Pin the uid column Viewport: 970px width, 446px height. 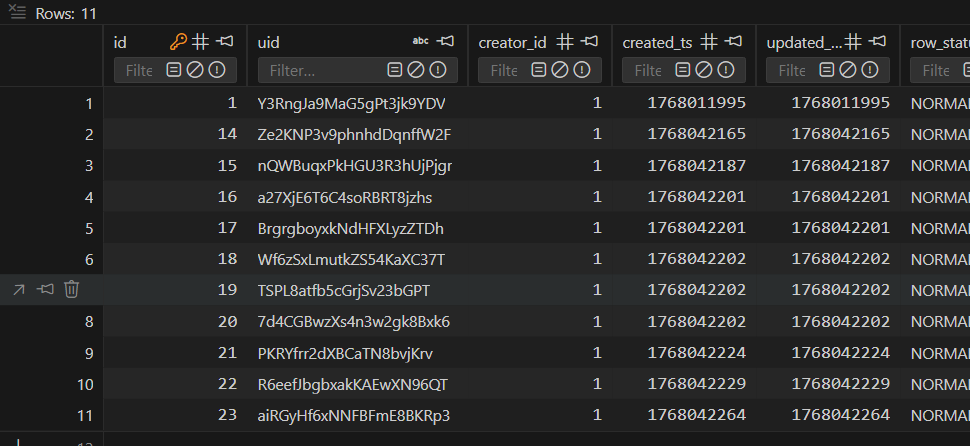[x=445, y=41]
